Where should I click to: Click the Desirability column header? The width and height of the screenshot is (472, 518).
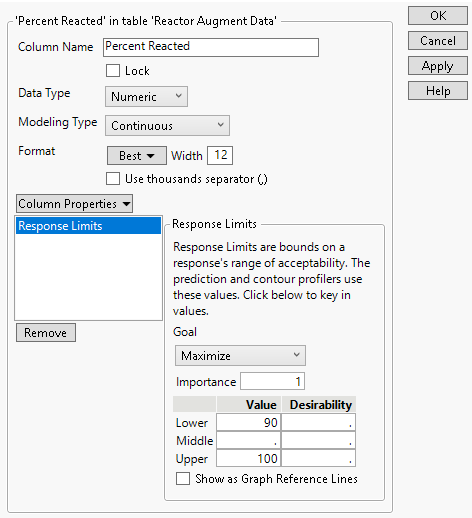(319, 405)
